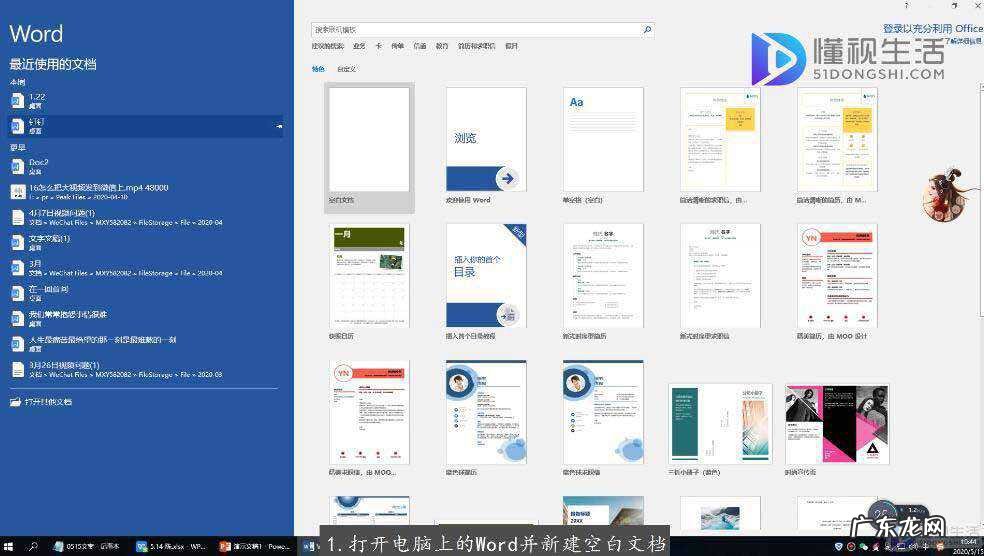
Task: Select the blank document (空白文档) thumbnail
Action: pyautogui.click(x=369, y=140)
